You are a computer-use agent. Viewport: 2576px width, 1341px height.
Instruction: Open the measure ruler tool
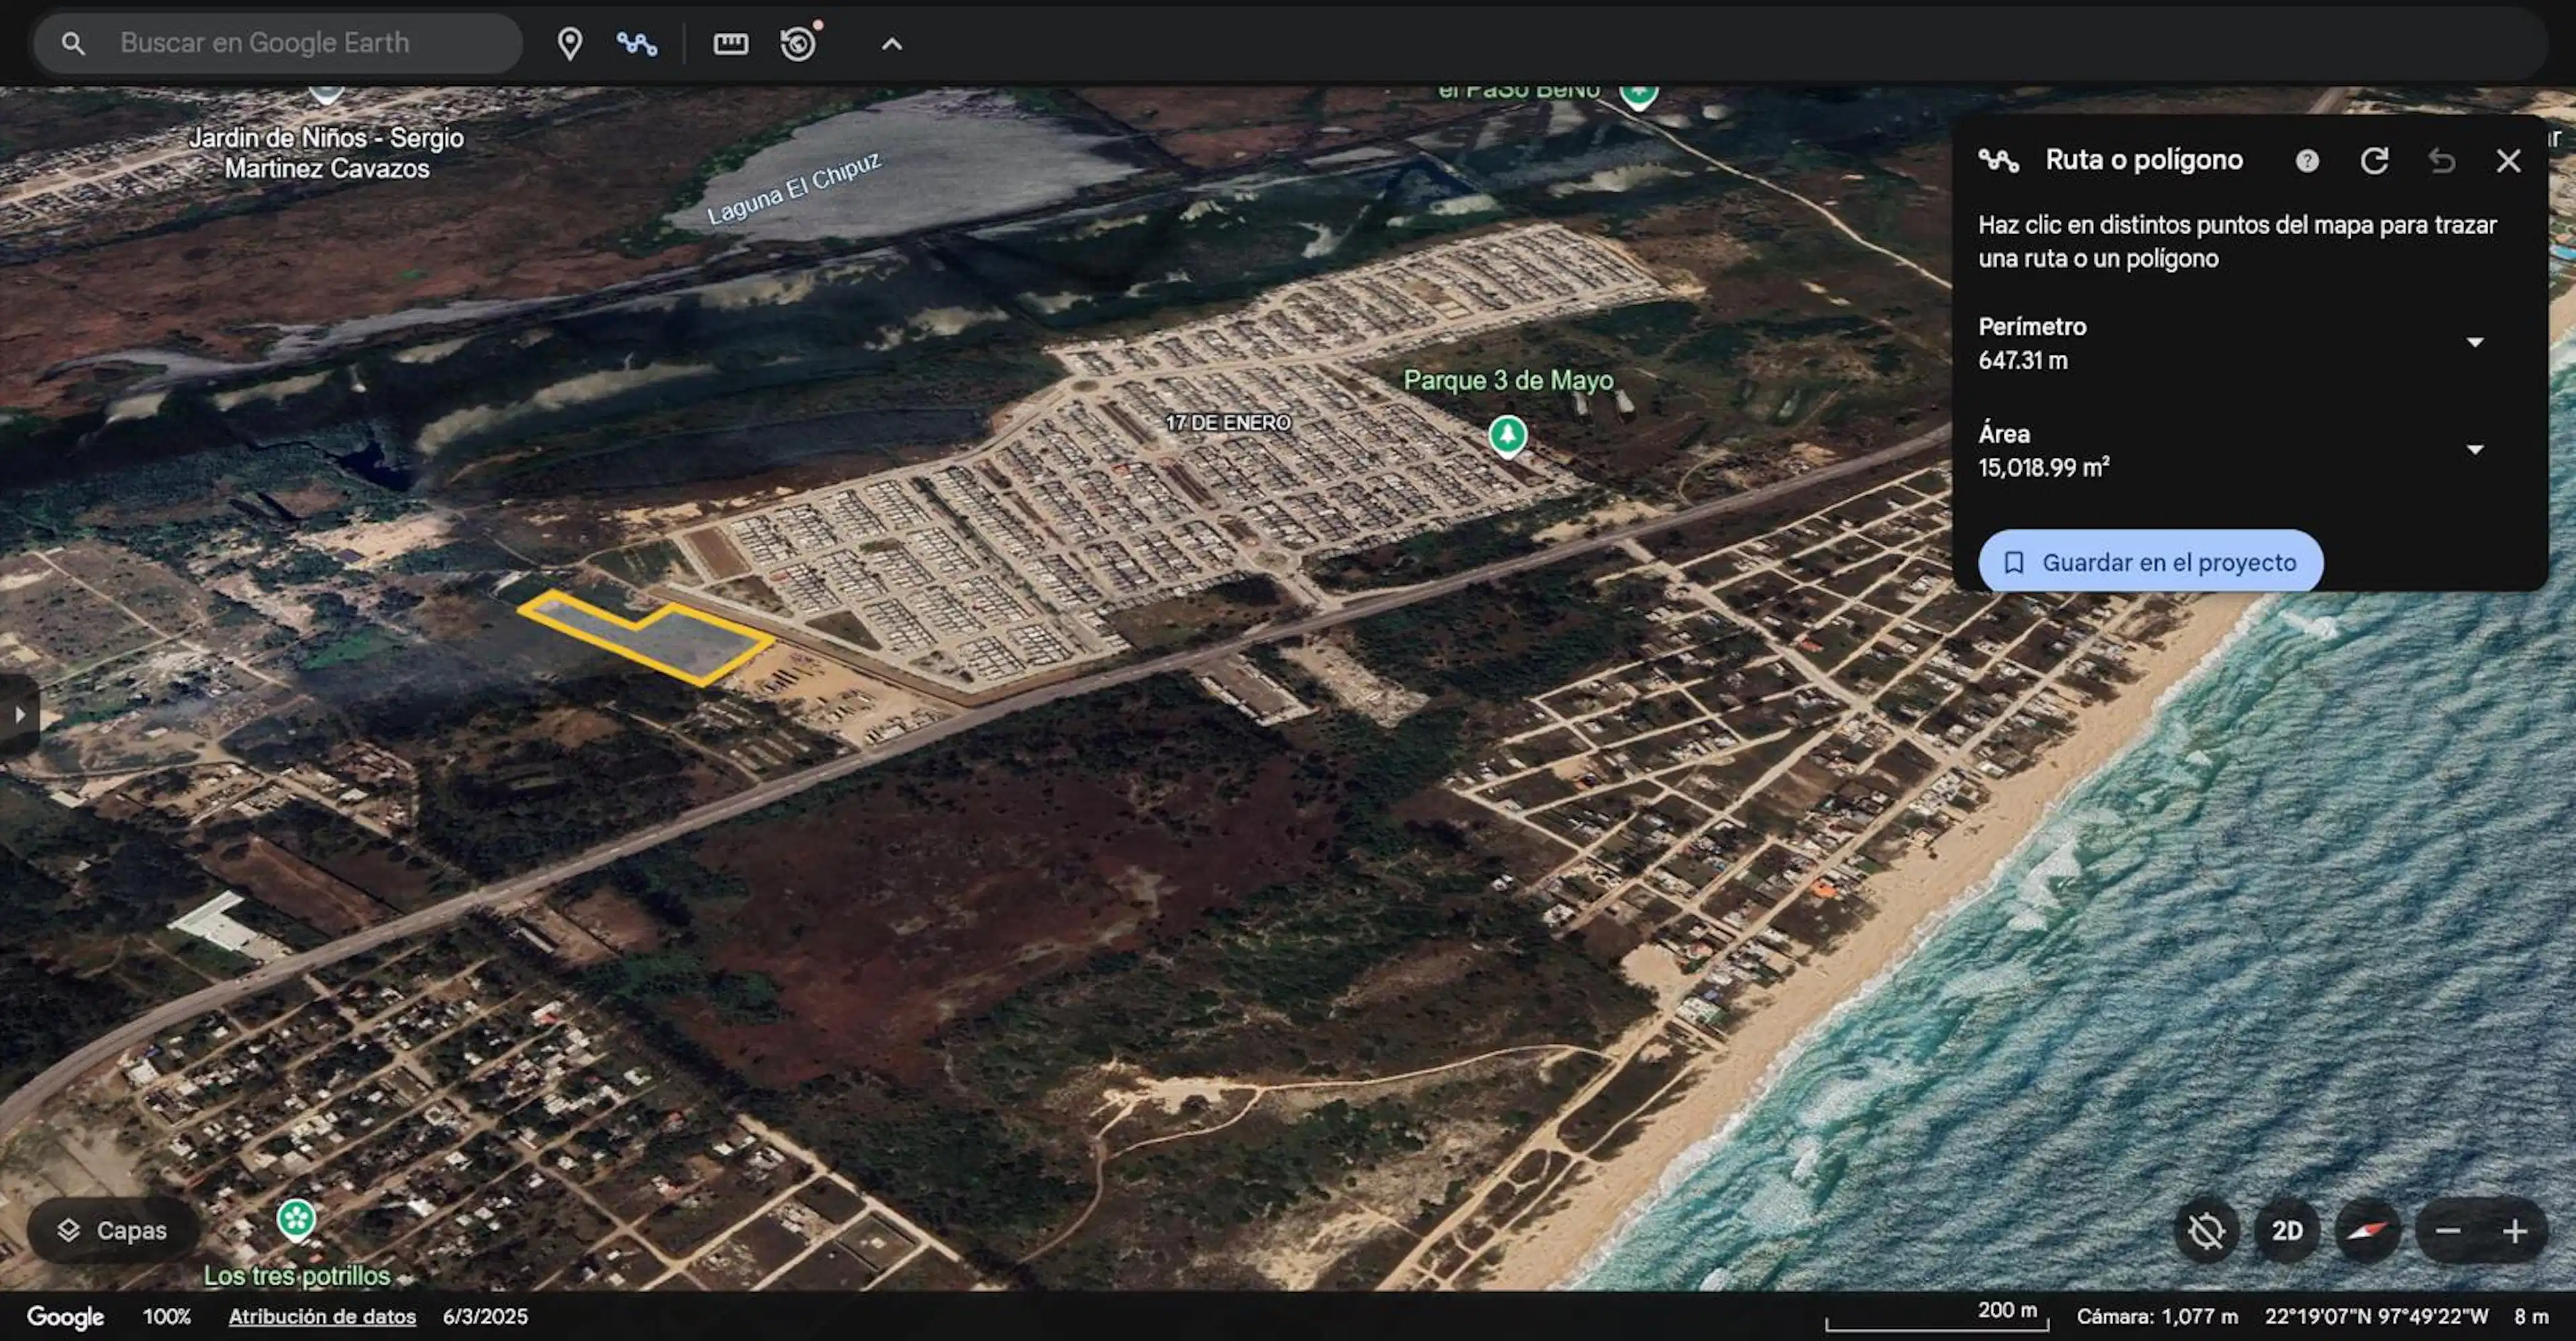point(730,44)
